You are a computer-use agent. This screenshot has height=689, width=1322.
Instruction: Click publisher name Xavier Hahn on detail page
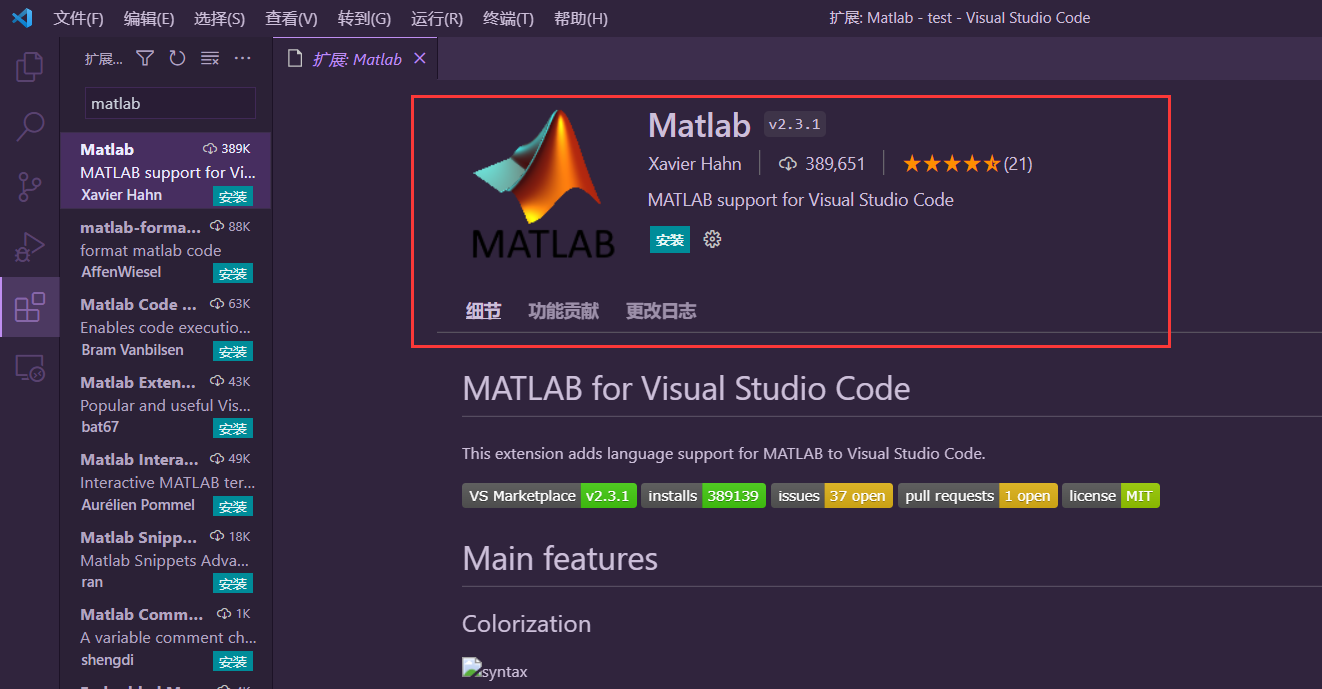click(x=695, y=163)
